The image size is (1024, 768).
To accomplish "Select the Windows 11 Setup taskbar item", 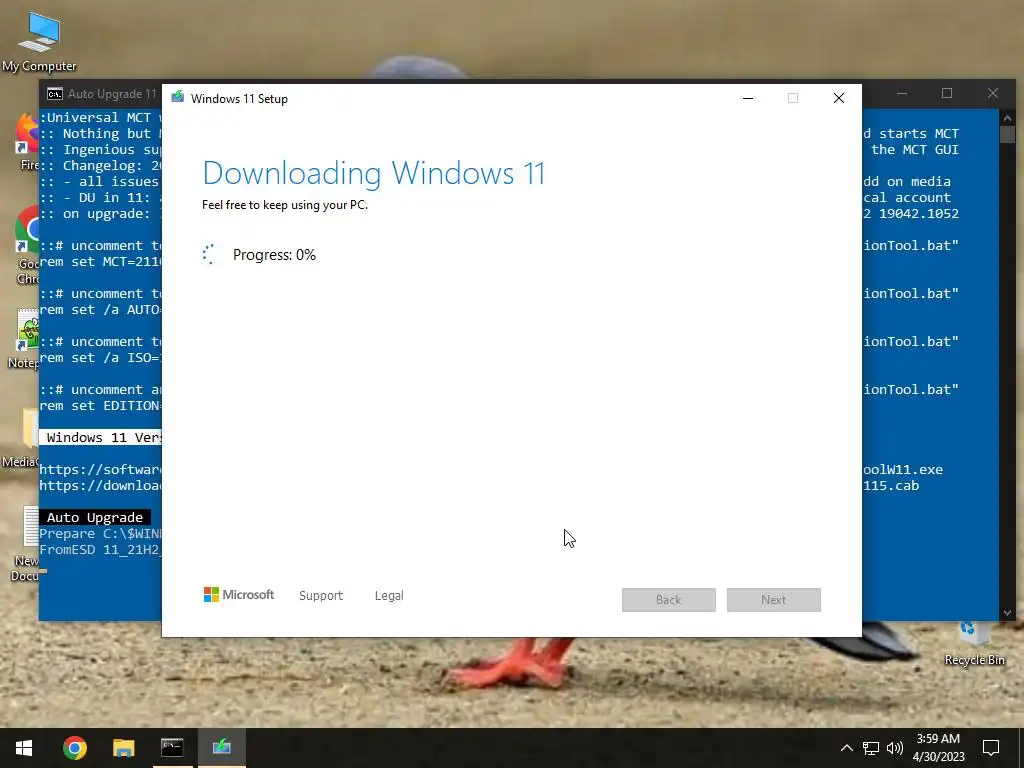I will click(x=221, y=748).
